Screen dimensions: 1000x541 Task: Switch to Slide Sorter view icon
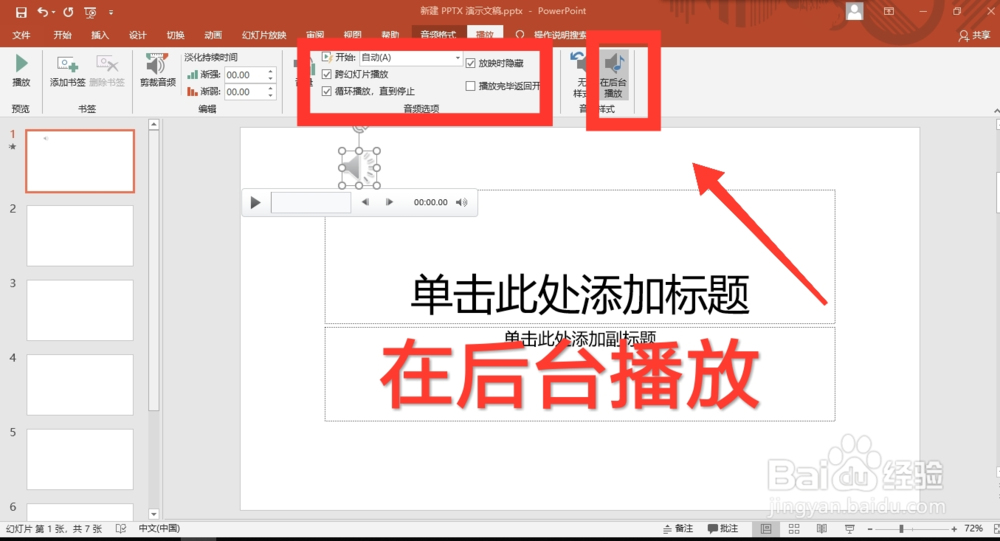click(x=794, y=529)
